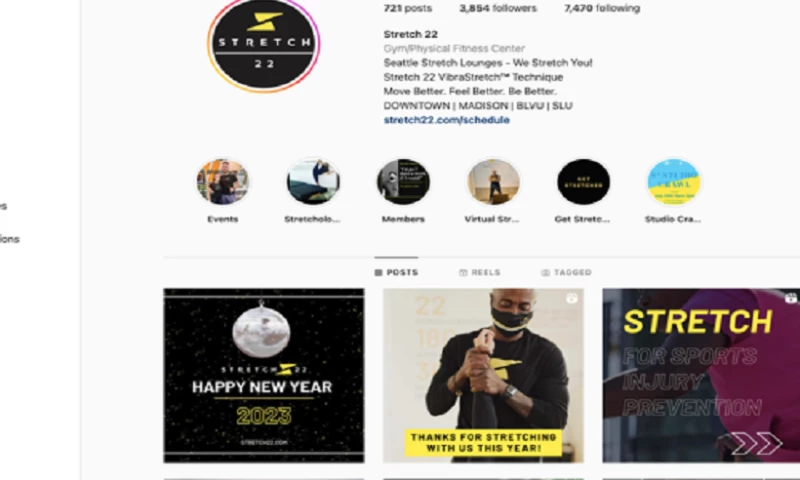Click the 721 posts count
The height and width of the screenshot is (480, 800).
pyautogui.click(x=408, y=8)
